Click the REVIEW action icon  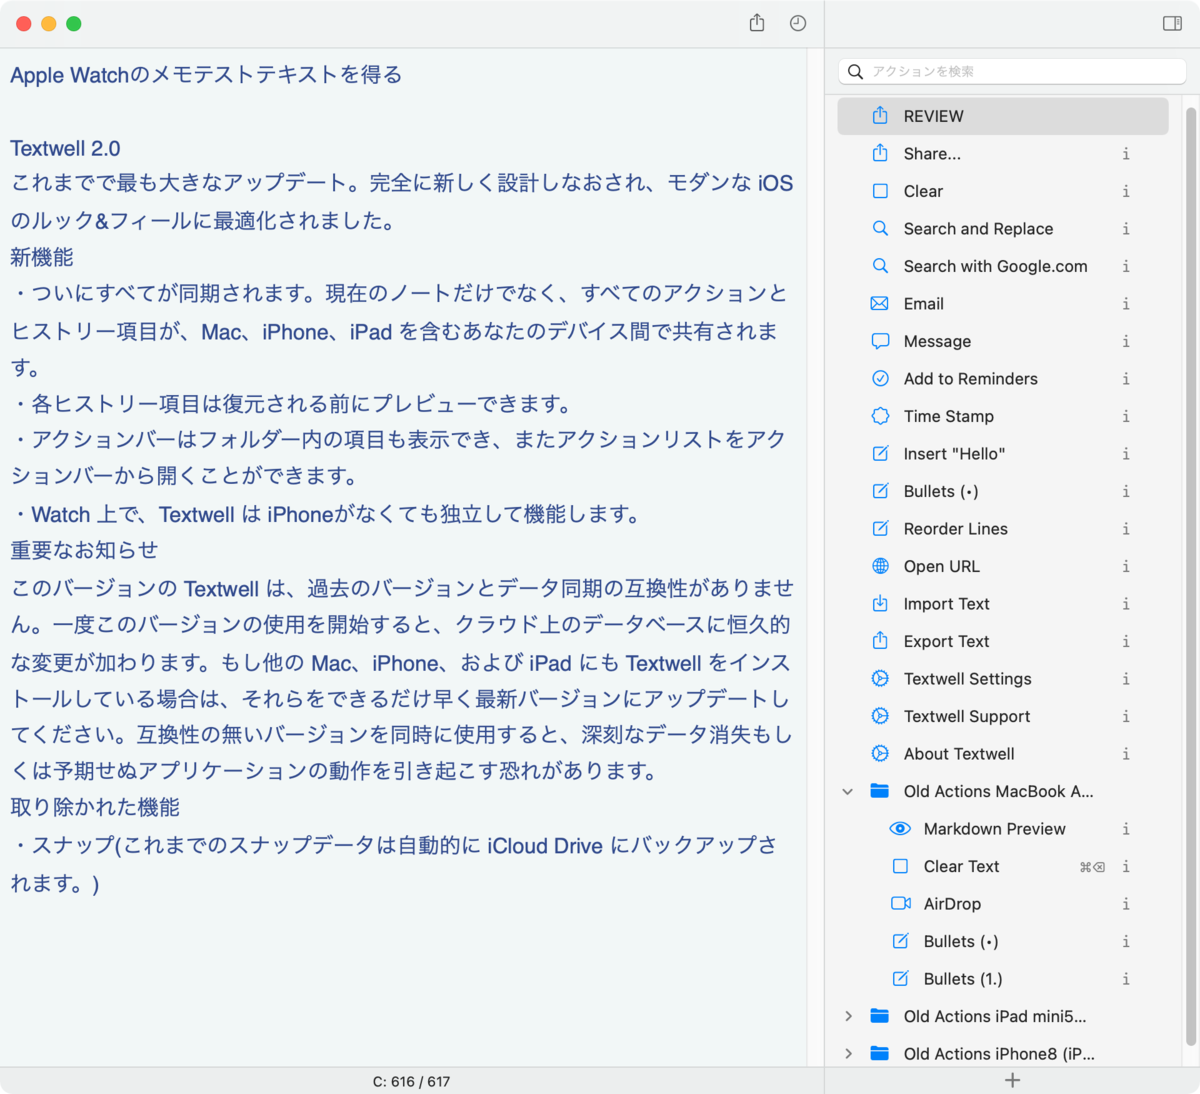tap(880, 115)
